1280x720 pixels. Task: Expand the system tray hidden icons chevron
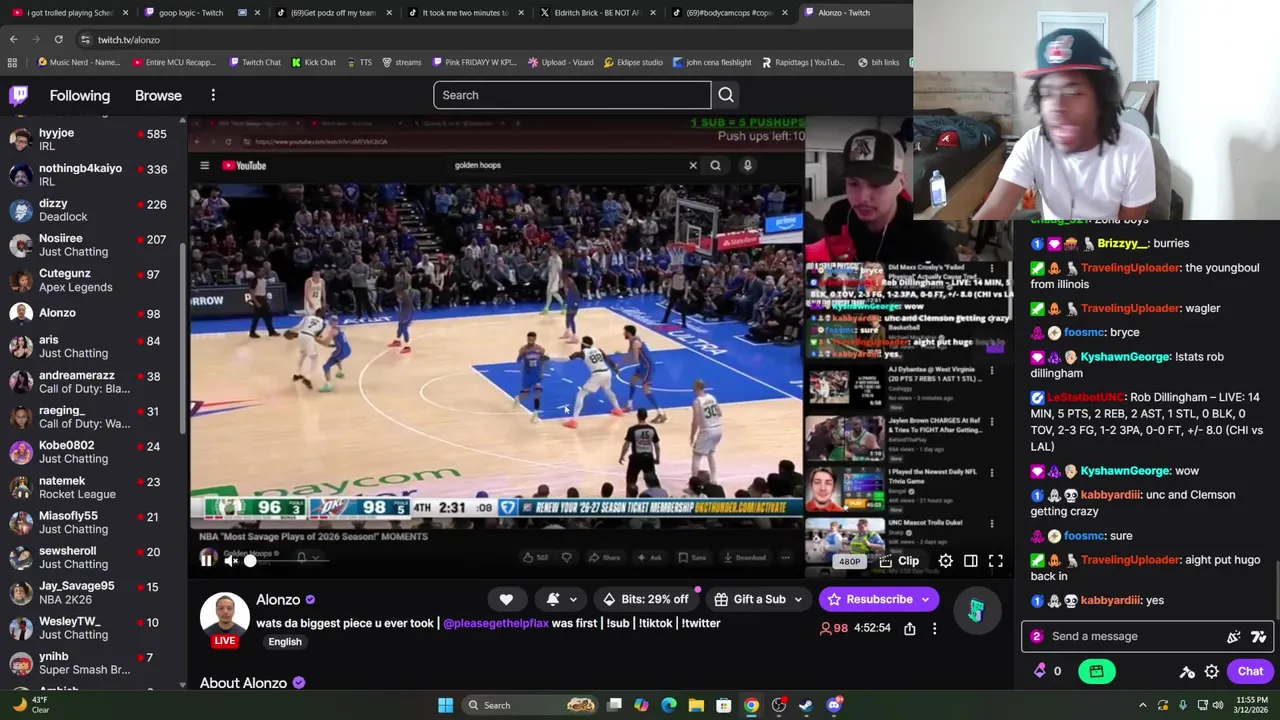pyautogui.click(x=1143, y=705)
